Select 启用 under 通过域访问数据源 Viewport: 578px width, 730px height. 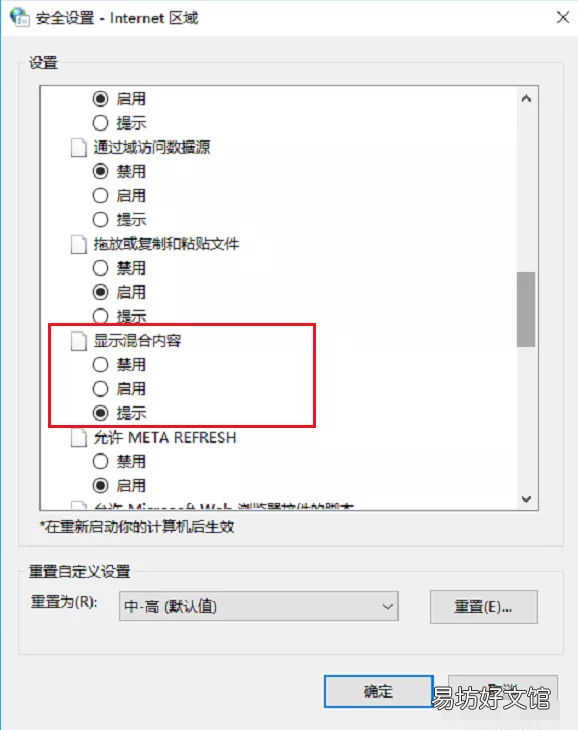pyautogui.click(x=101, y=196)
